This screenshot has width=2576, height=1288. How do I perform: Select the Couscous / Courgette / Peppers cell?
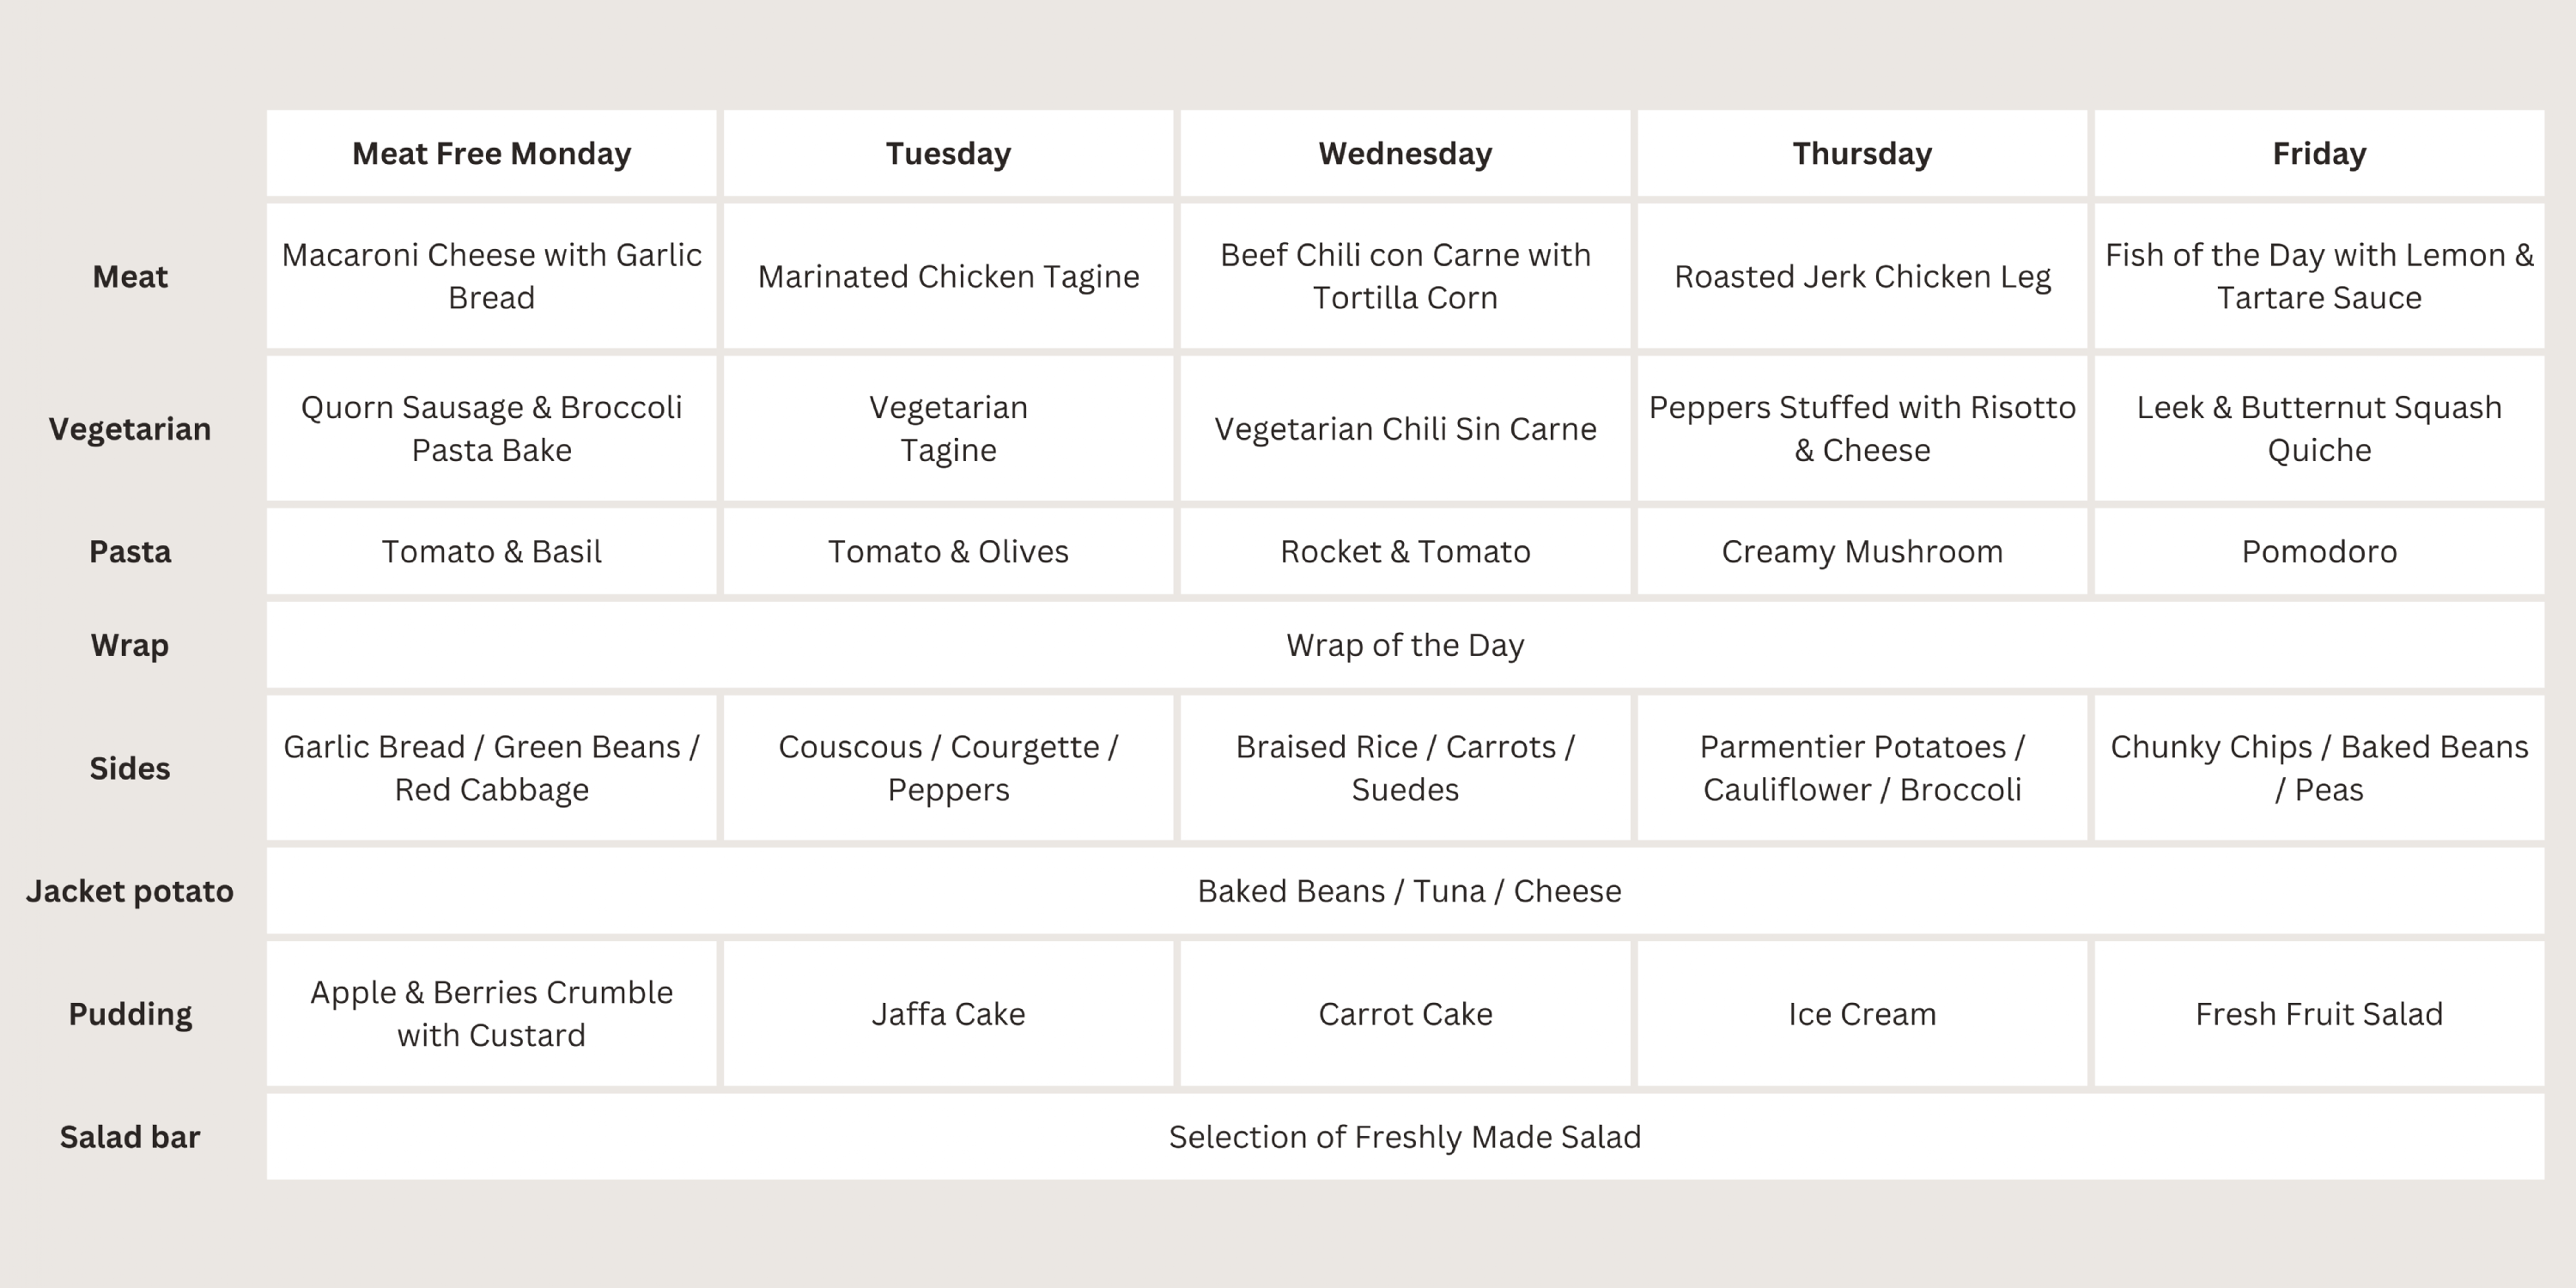pos(948,768)
